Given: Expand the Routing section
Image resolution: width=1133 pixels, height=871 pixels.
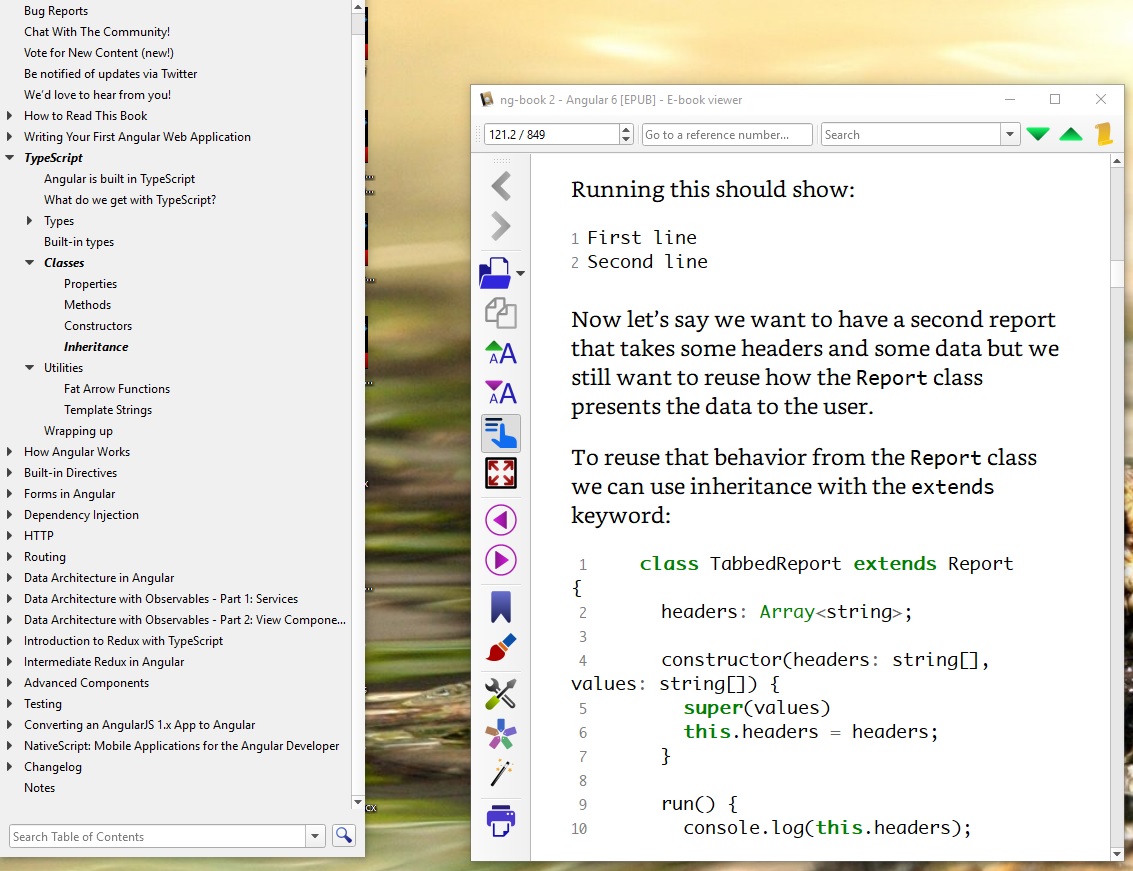Looking at the screenshot, I should tap(9, 557).
